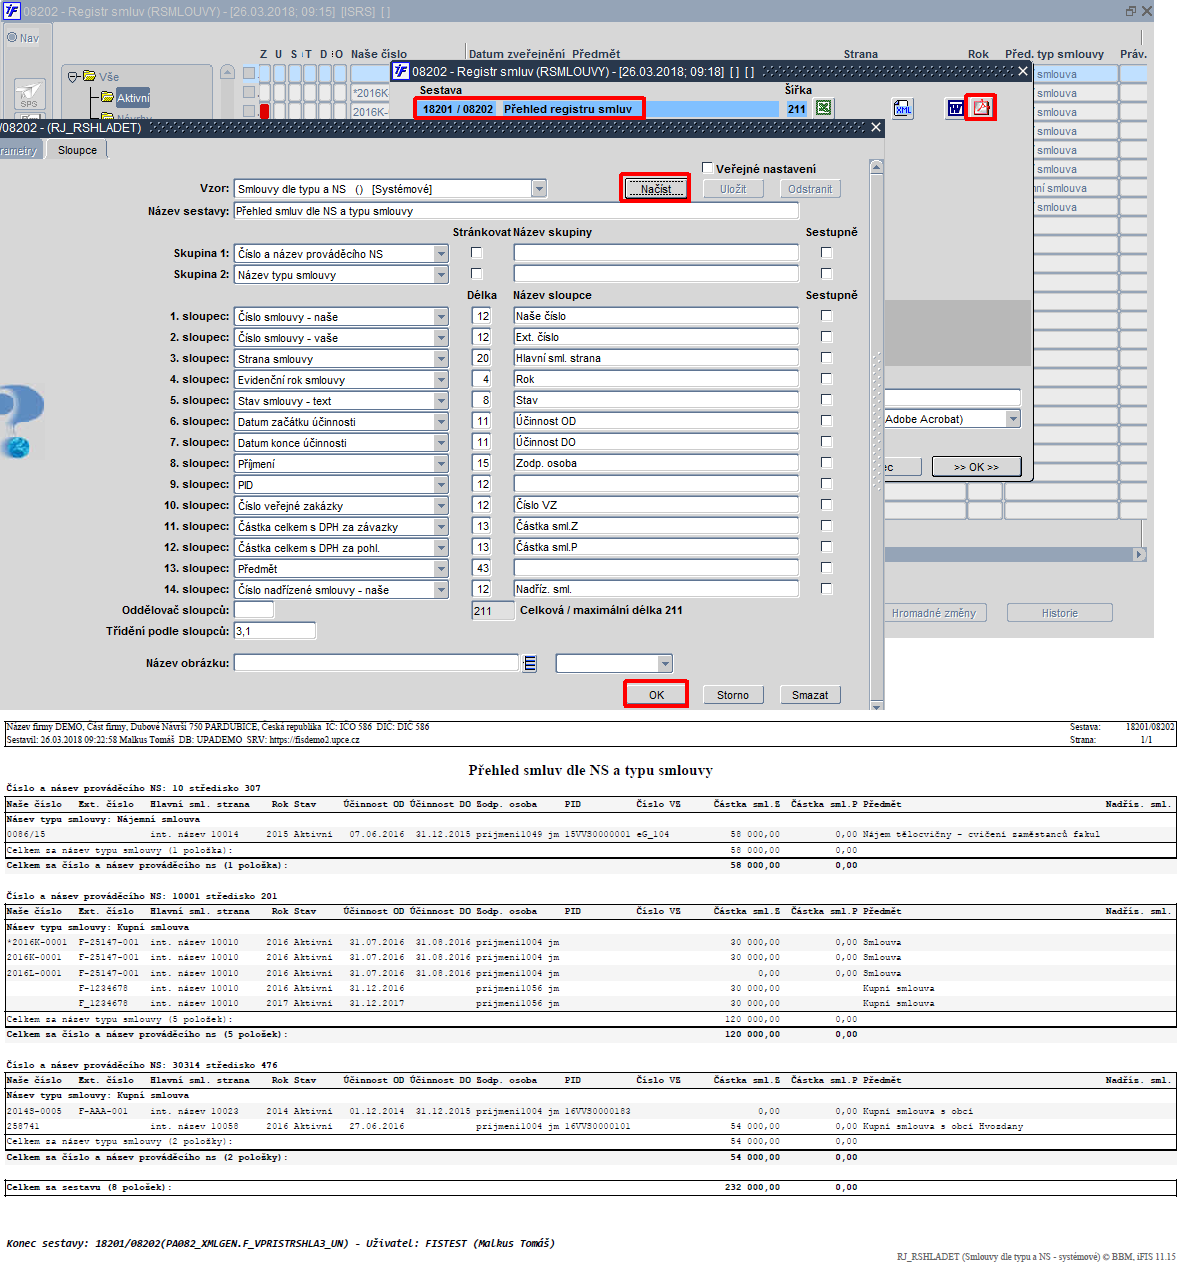Toggle the Veřejné nastavení checkbox
Image resolution: width=1185 pixels, height=1265 pixels.
(x=708, y=168)
